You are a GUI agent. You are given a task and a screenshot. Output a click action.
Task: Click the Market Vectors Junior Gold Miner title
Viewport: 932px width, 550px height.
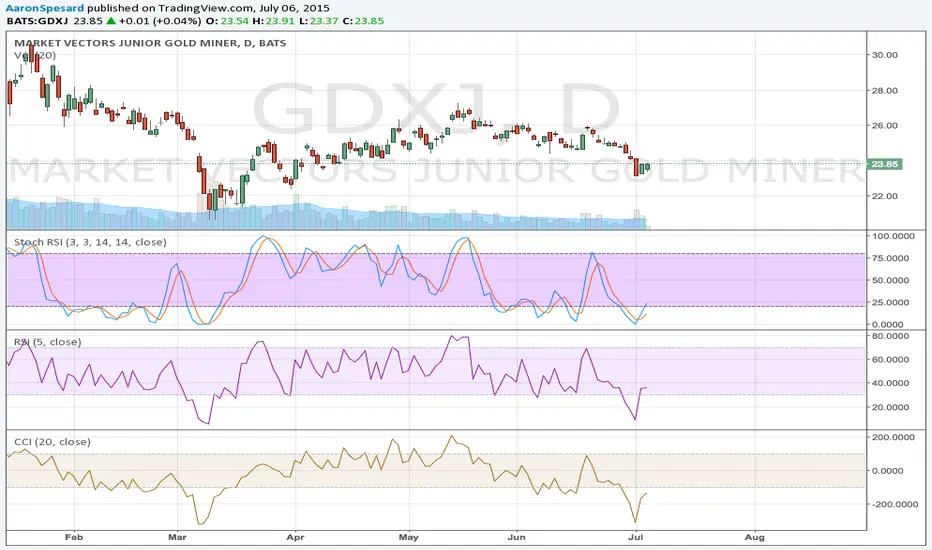pos(150,43)
